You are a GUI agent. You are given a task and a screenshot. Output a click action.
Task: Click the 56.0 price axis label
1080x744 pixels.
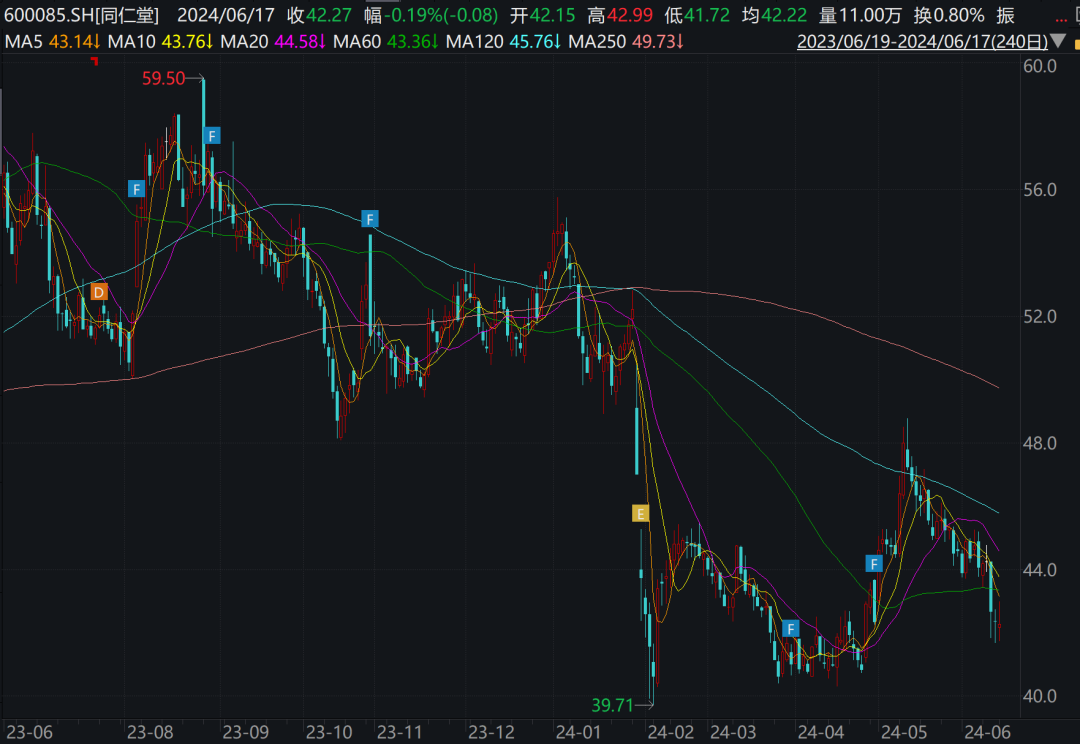pyautogui.click(x=1040, y=190)
